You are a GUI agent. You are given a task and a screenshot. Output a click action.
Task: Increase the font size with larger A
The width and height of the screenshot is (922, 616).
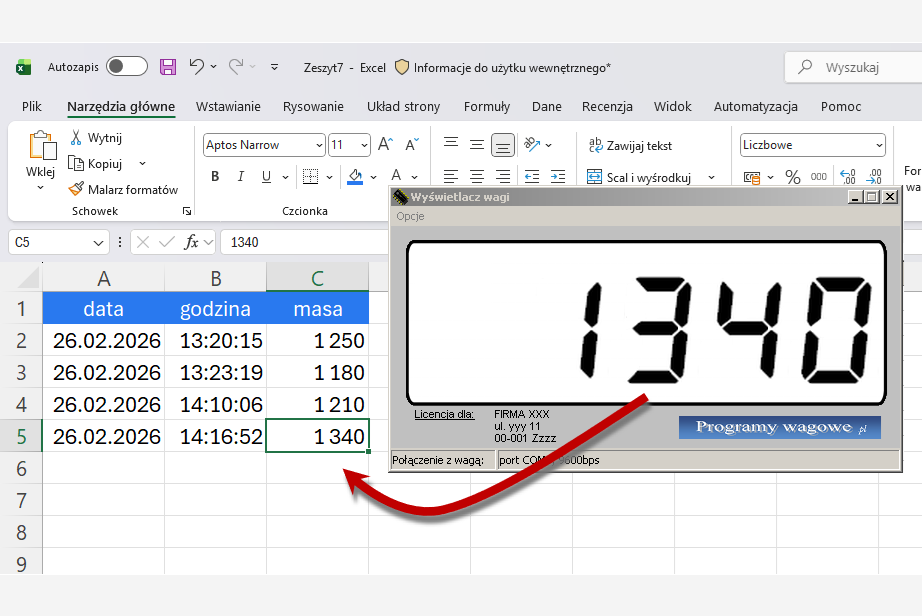(387, 145)
